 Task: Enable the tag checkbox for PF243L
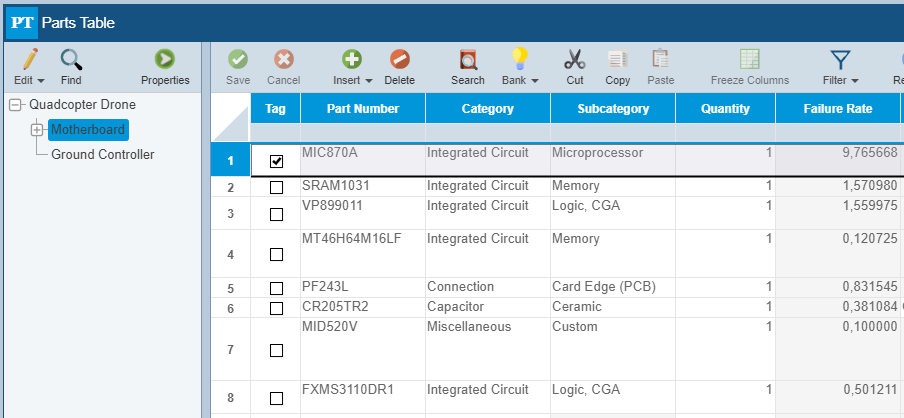(x=277, y=288)
